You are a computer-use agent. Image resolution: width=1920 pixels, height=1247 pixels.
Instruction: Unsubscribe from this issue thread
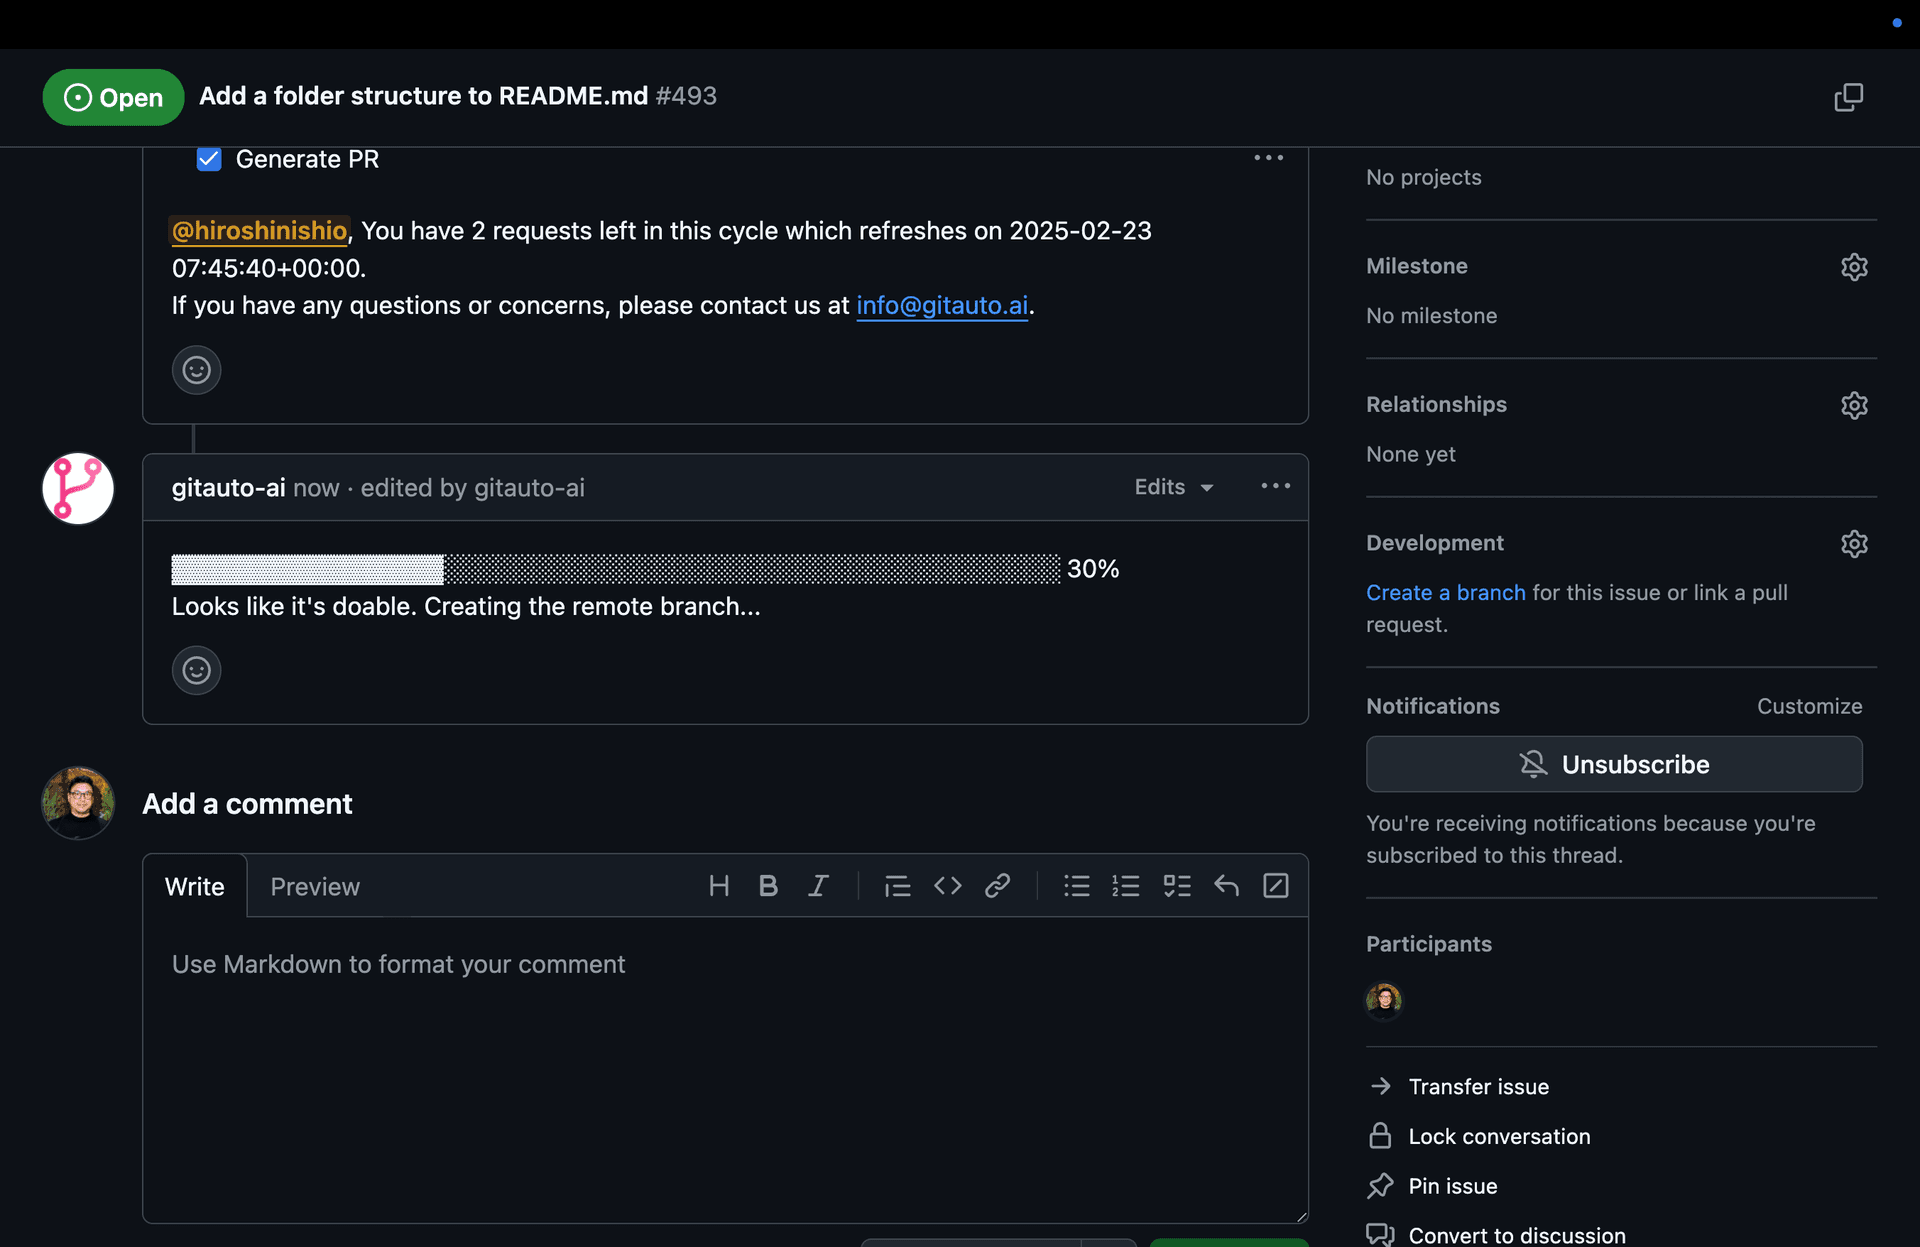coord(1613,764)
